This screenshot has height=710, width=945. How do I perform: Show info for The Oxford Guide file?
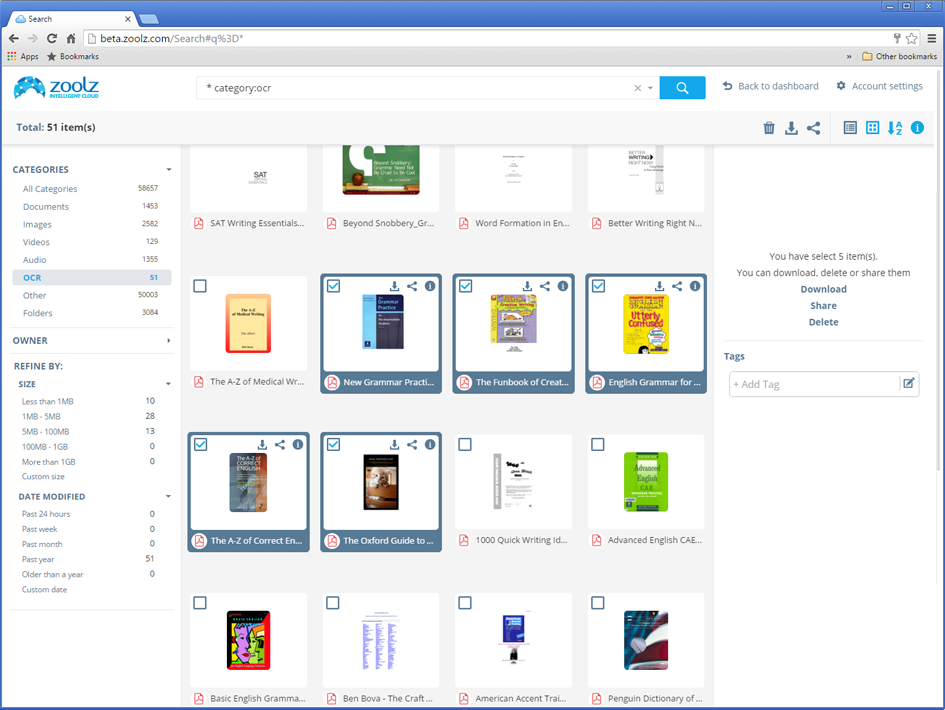(x=430, y=445)
